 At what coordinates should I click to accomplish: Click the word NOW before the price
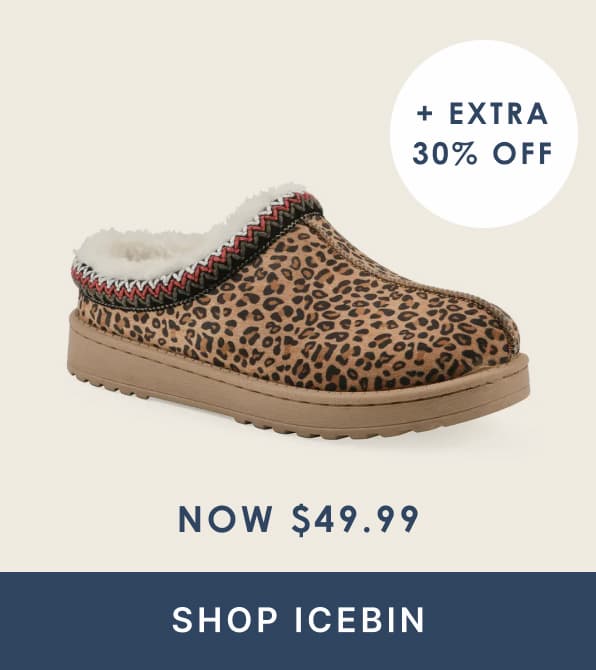tap(225, 519)
